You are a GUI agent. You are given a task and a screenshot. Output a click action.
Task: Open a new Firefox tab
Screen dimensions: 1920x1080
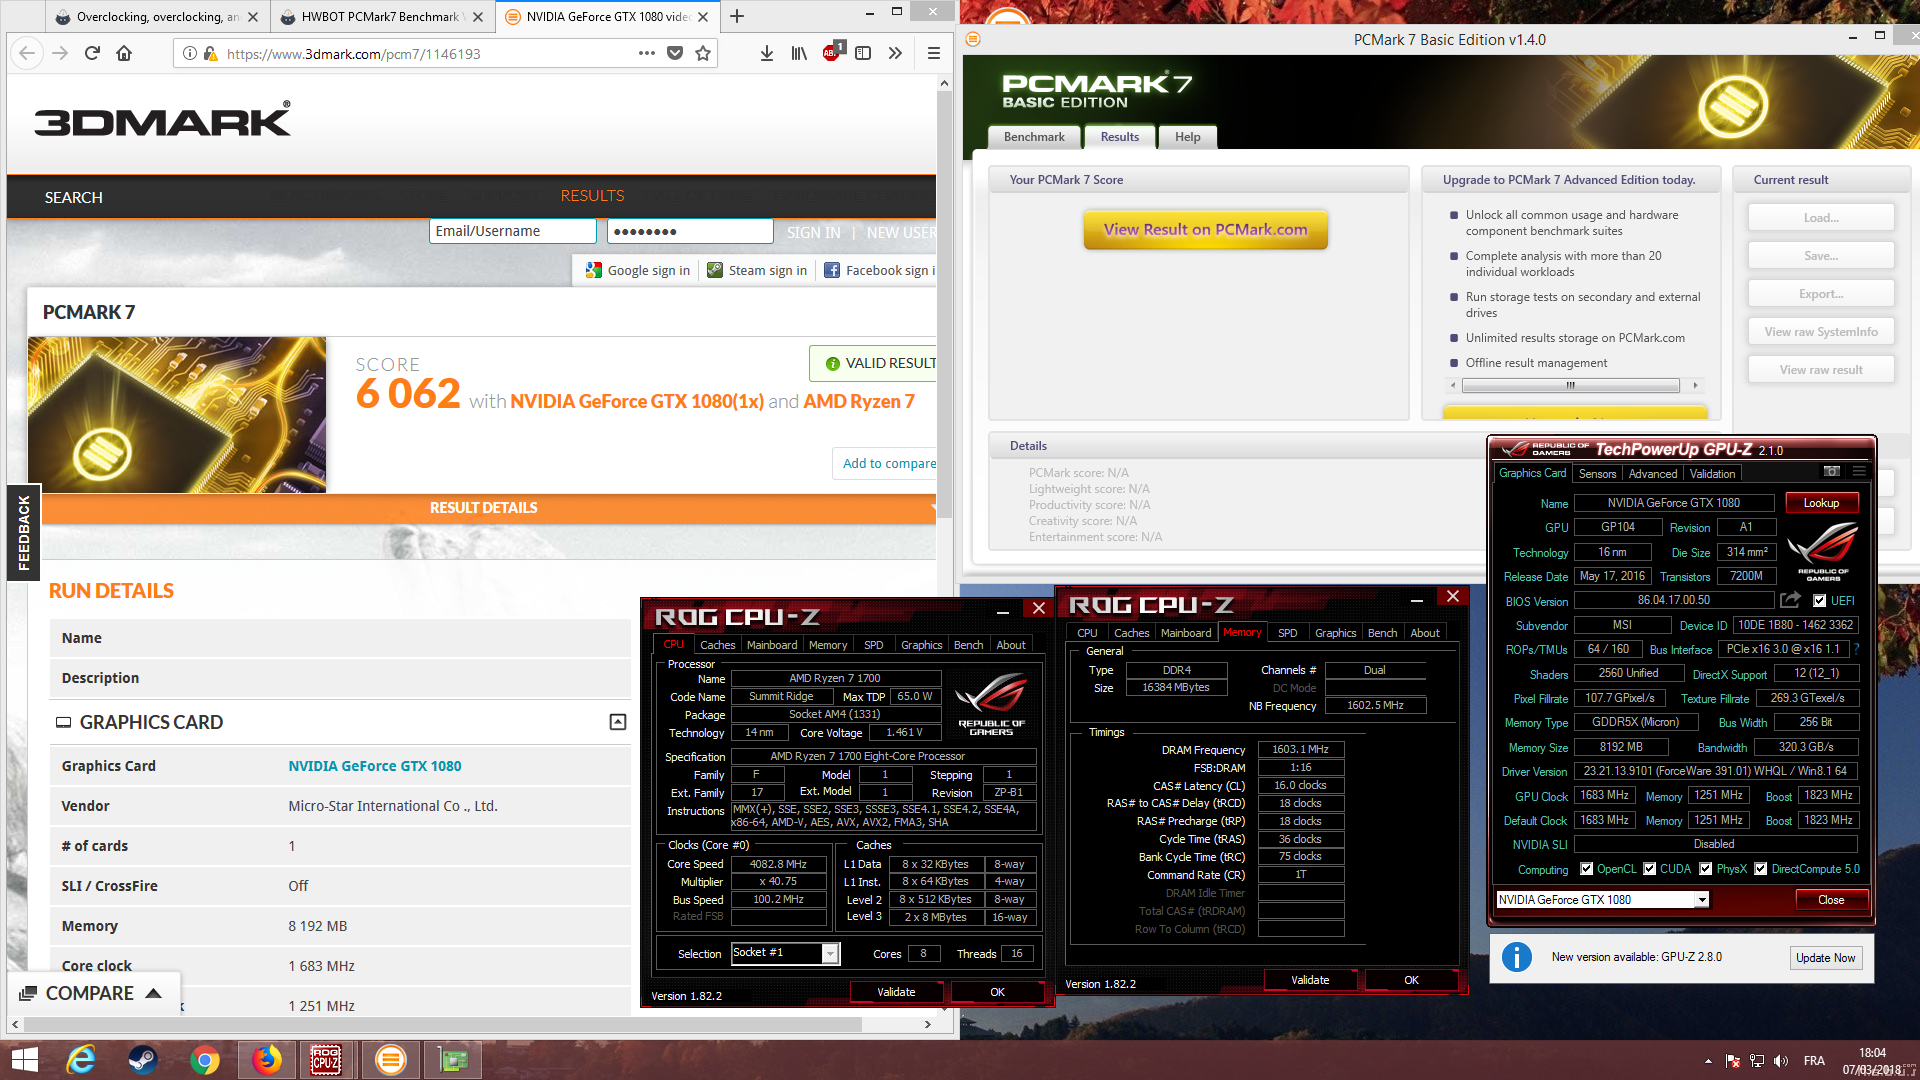[x=737, y=16]
